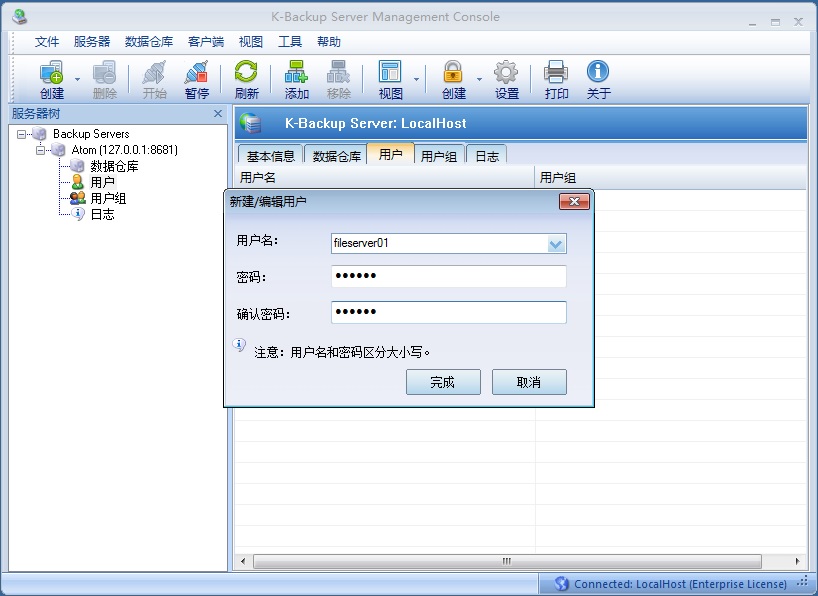Click the 开始 toolbar icon

(154, 79)
